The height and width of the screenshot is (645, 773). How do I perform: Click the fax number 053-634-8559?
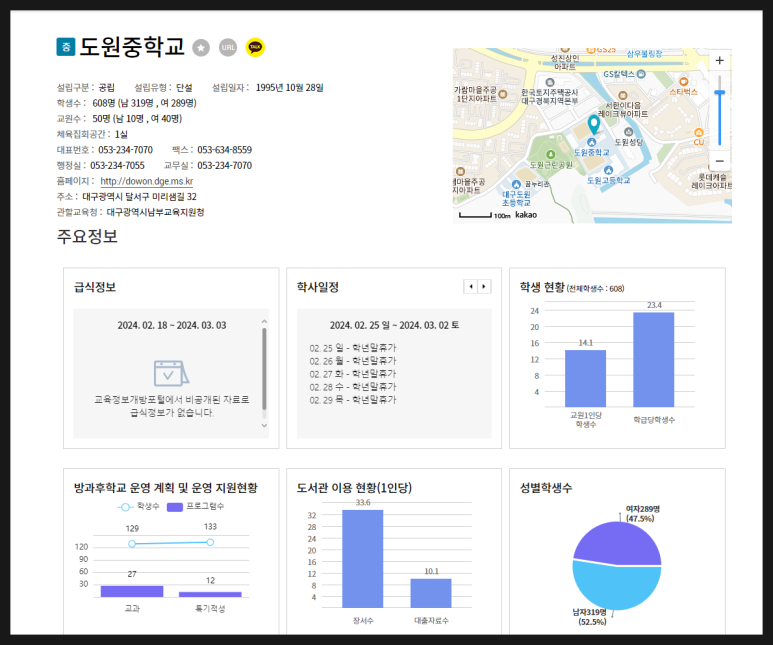pyautogui.click(x=224, y=150)
